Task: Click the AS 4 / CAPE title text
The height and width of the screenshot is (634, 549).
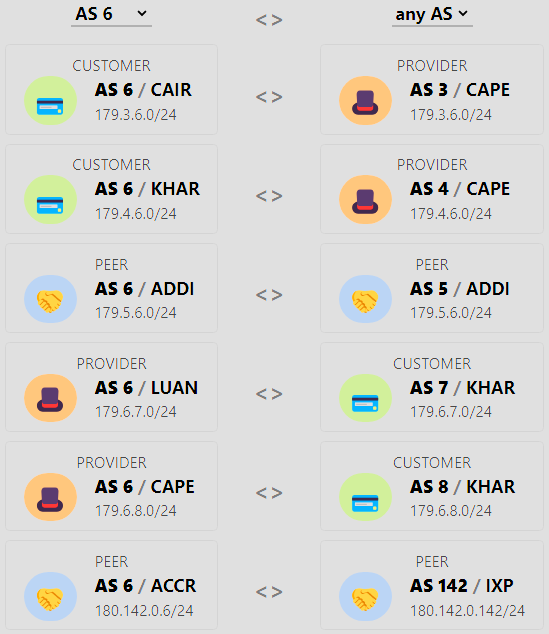Action: click(460, 189)
